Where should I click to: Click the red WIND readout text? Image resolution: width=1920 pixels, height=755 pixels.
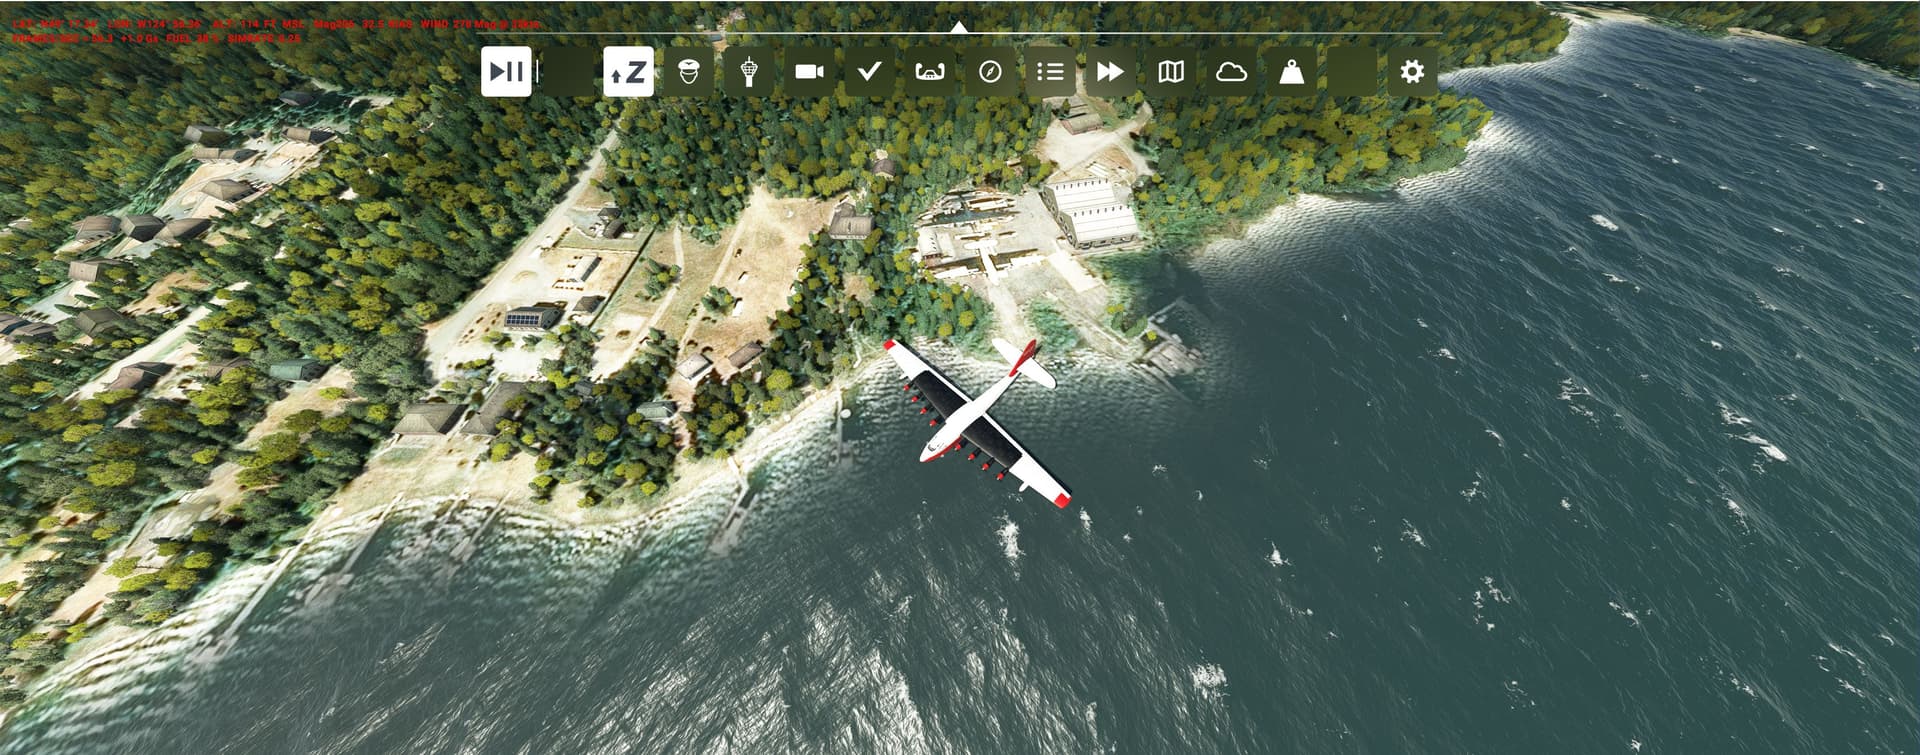tap(480, 24)
